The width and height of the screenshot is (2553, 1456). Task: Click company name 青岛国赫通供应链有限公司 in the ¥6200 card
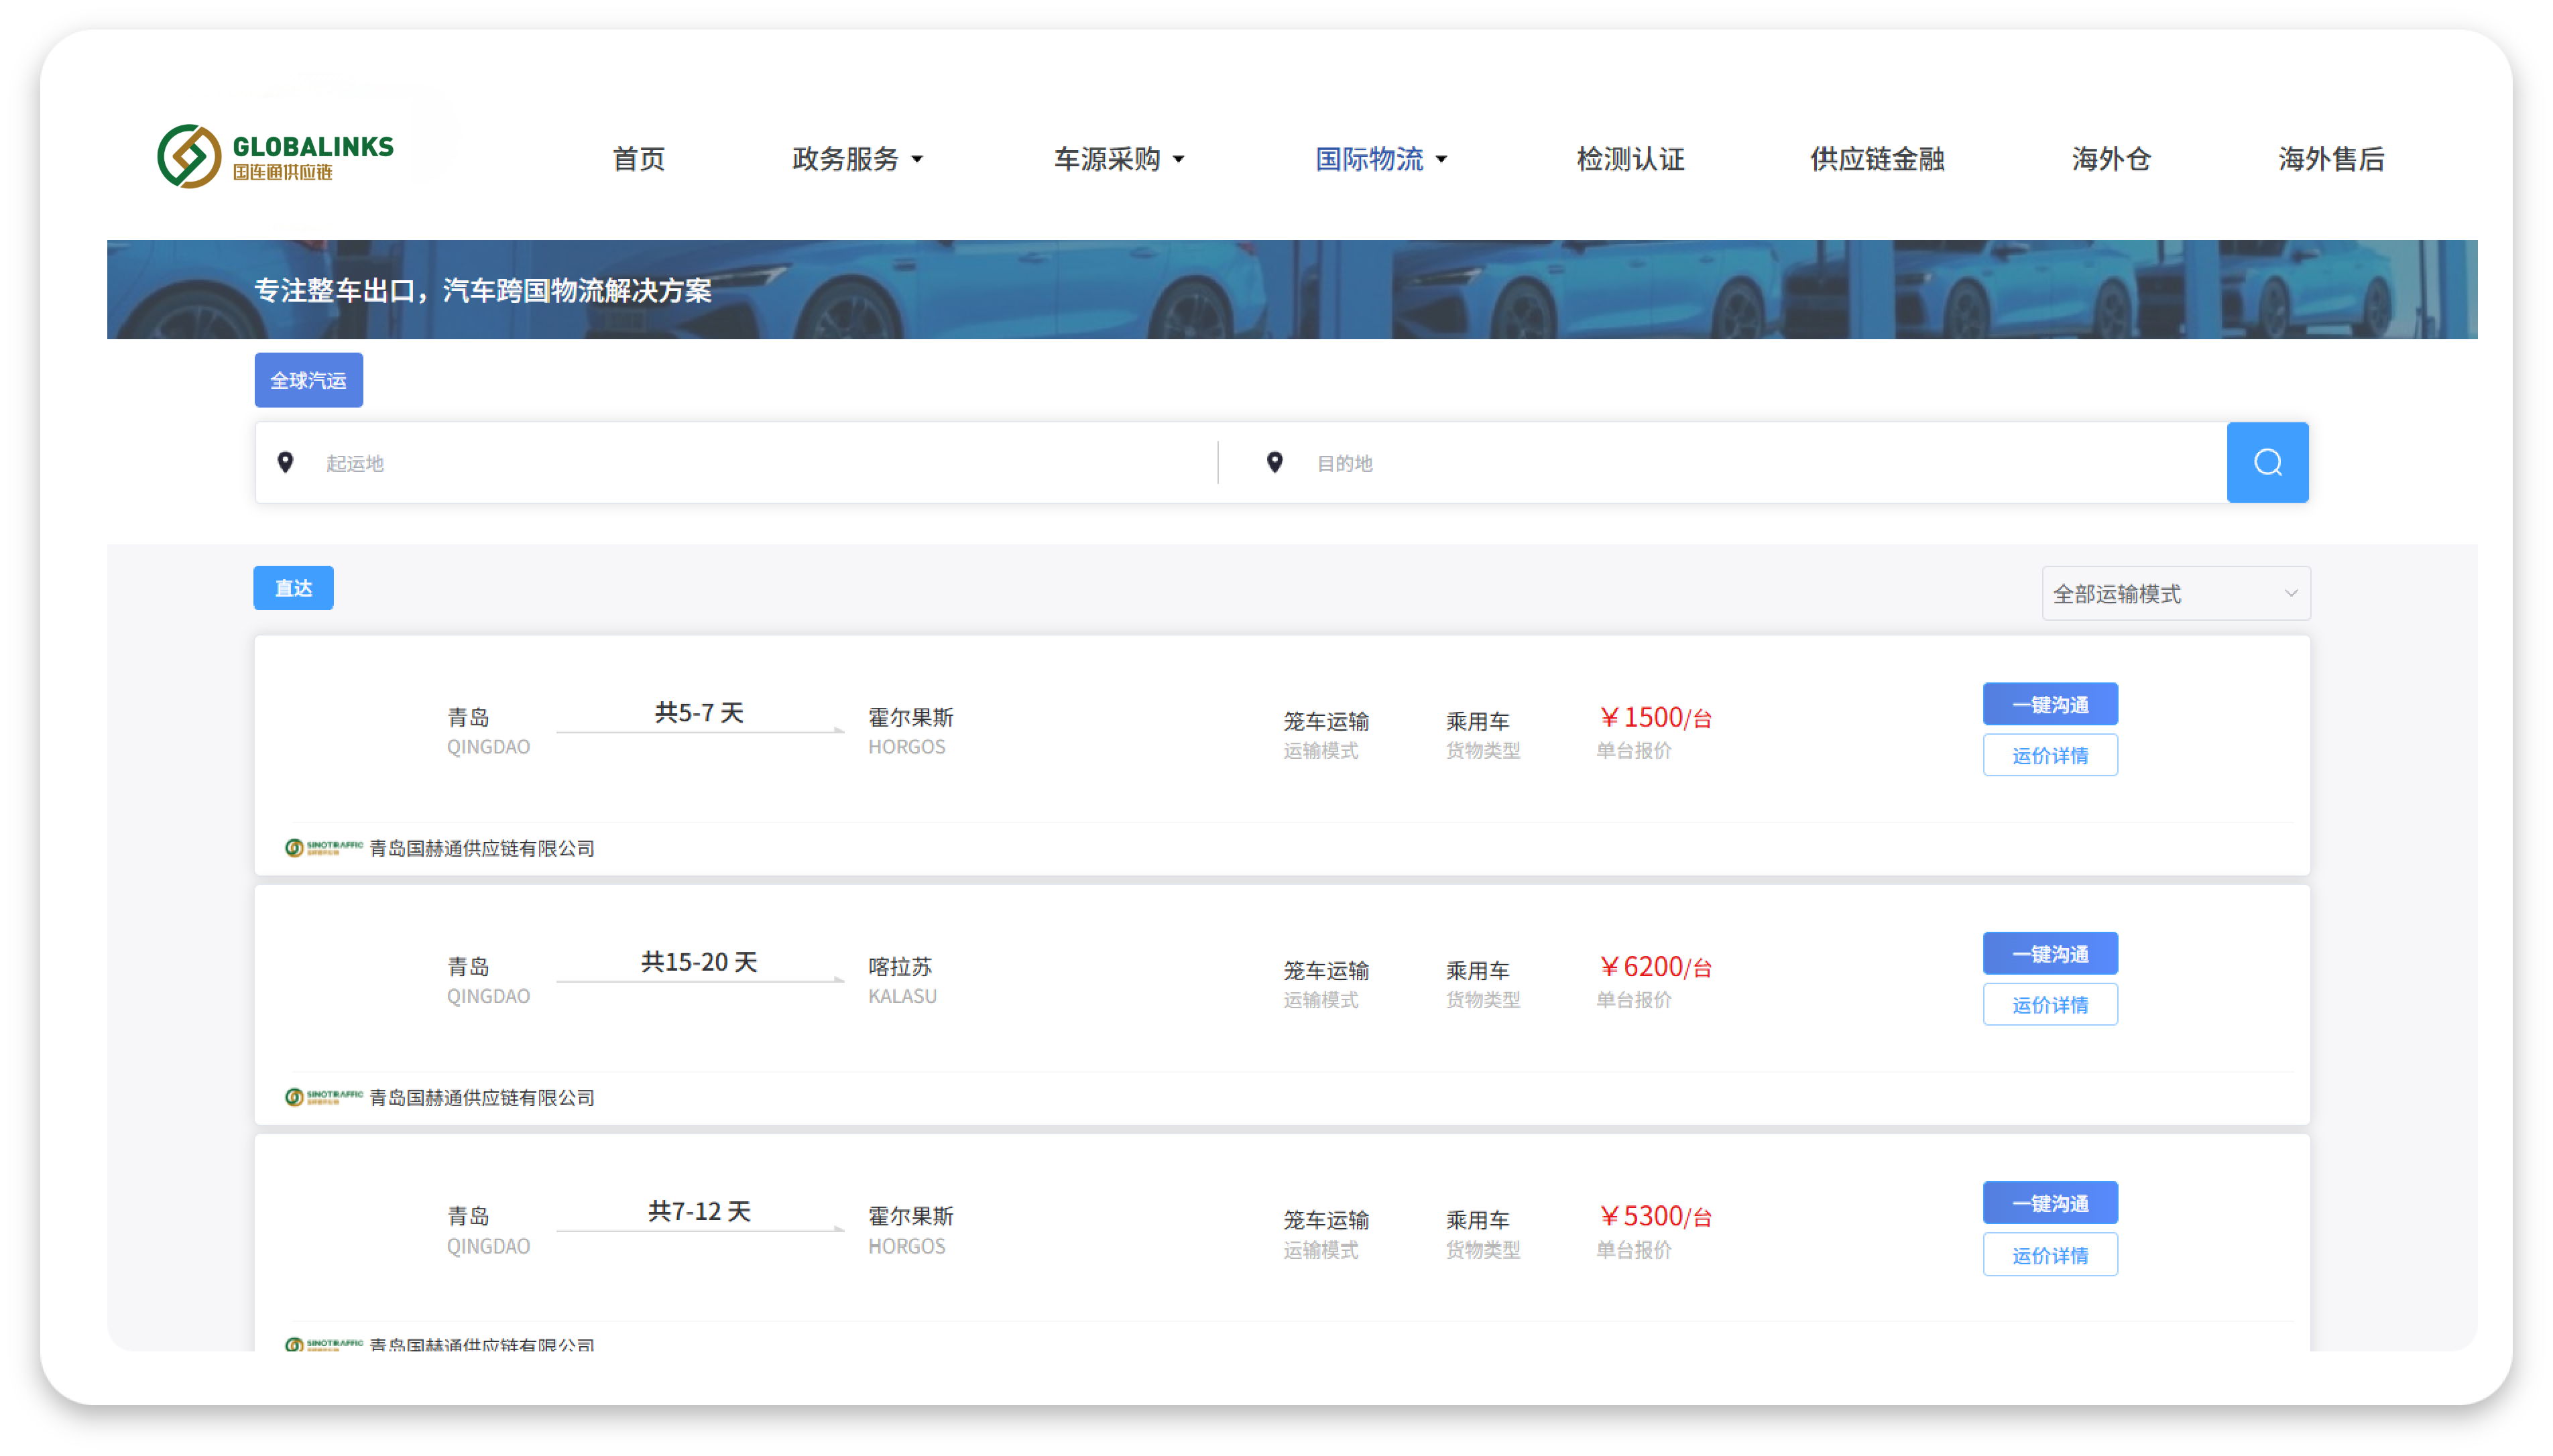[481, 1097]
